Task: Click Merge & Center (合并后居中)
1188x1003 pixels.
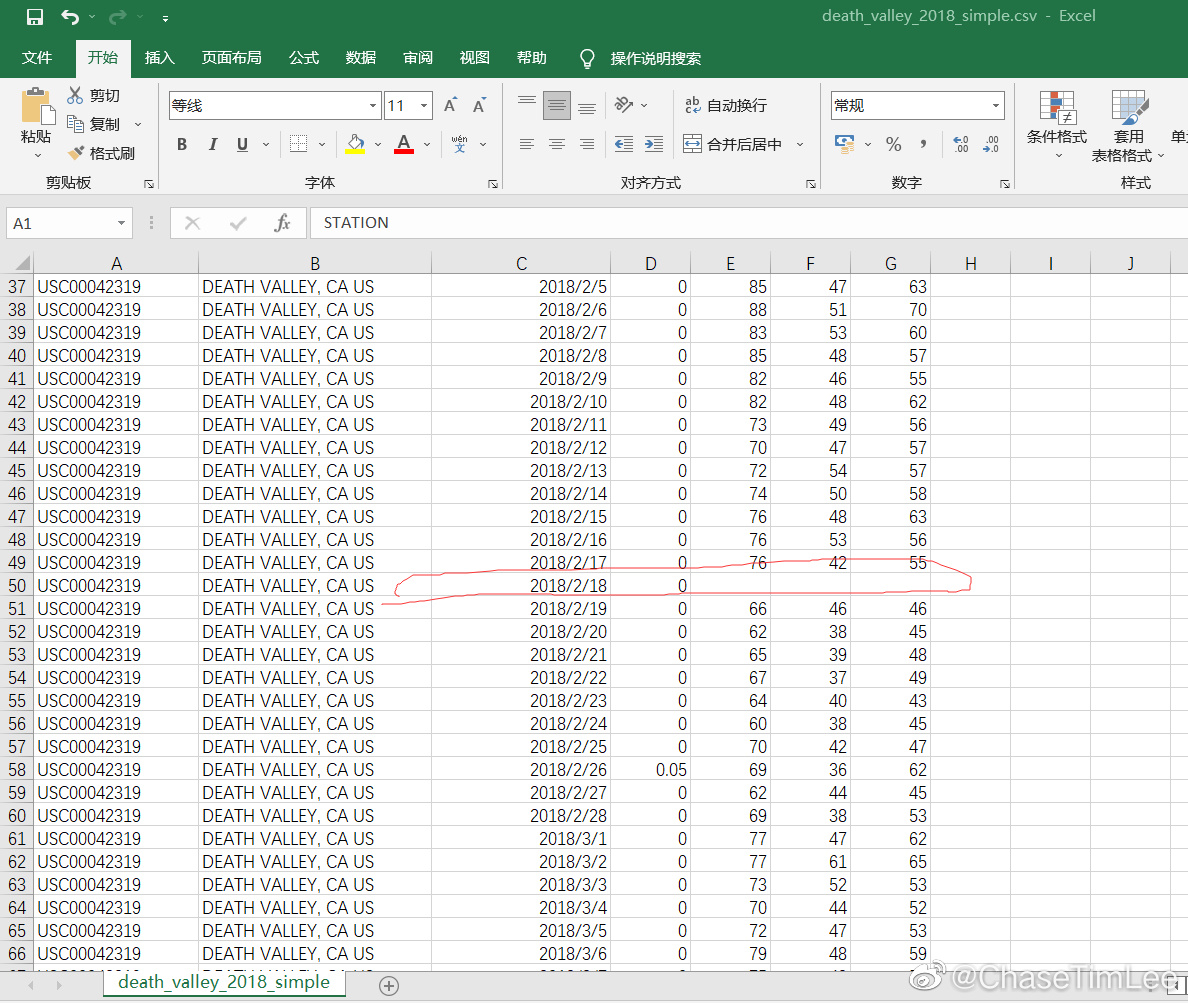Action: tap(732, 144)
